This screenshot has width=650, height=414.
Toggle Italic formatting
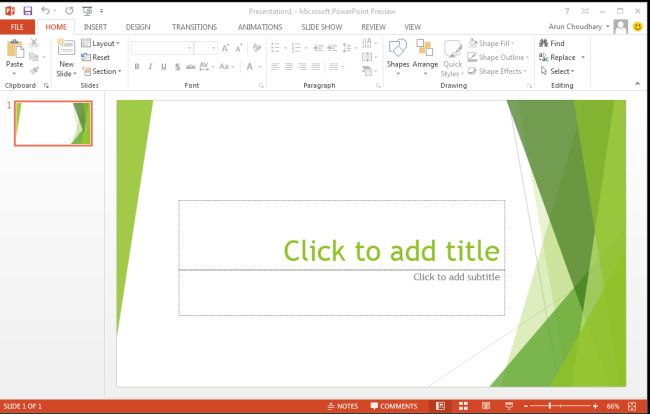(x=150, y=67)
